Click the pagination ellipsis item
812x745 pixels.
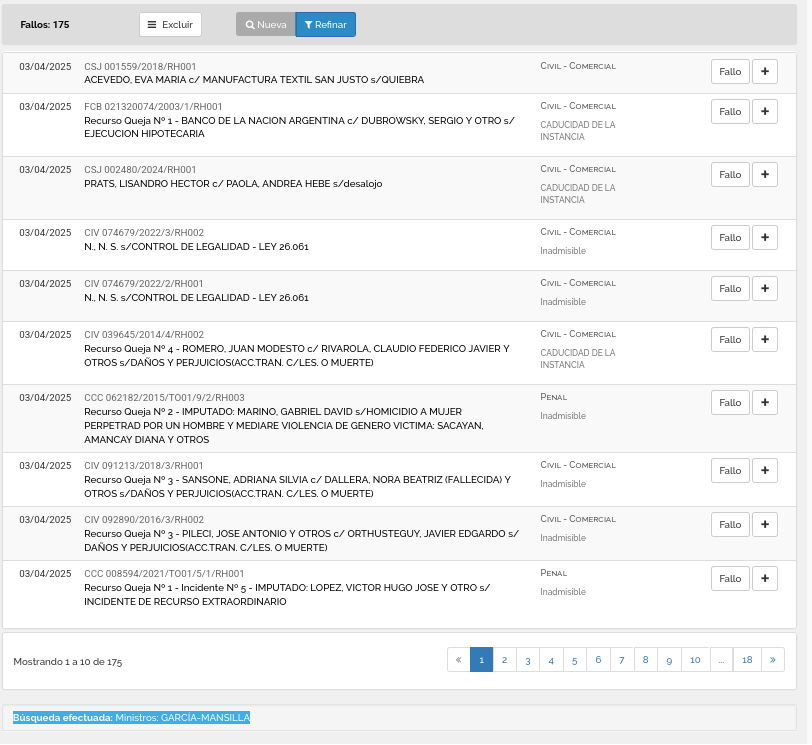(x=721, y=660)
